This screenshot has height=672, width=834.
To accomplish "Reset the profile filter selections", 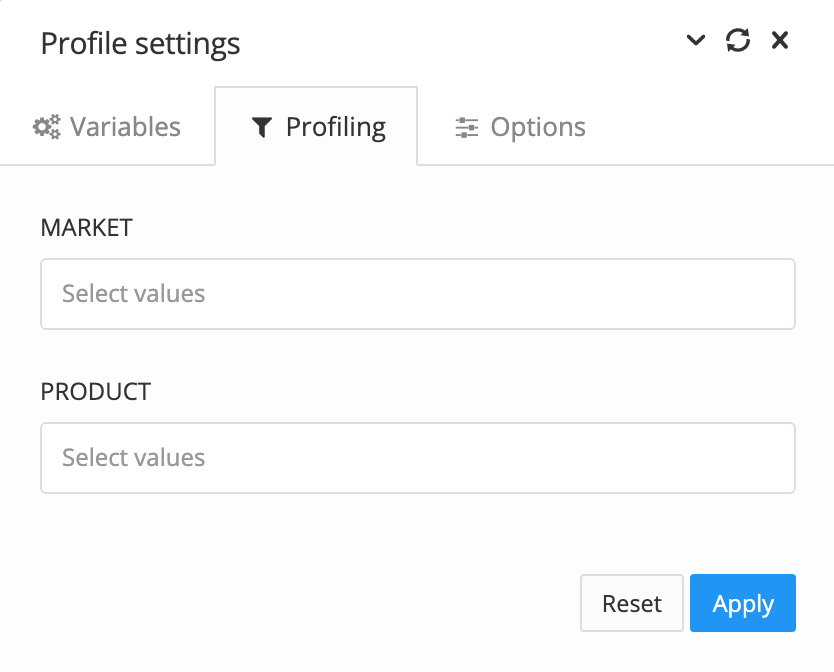I will [631, 603].
